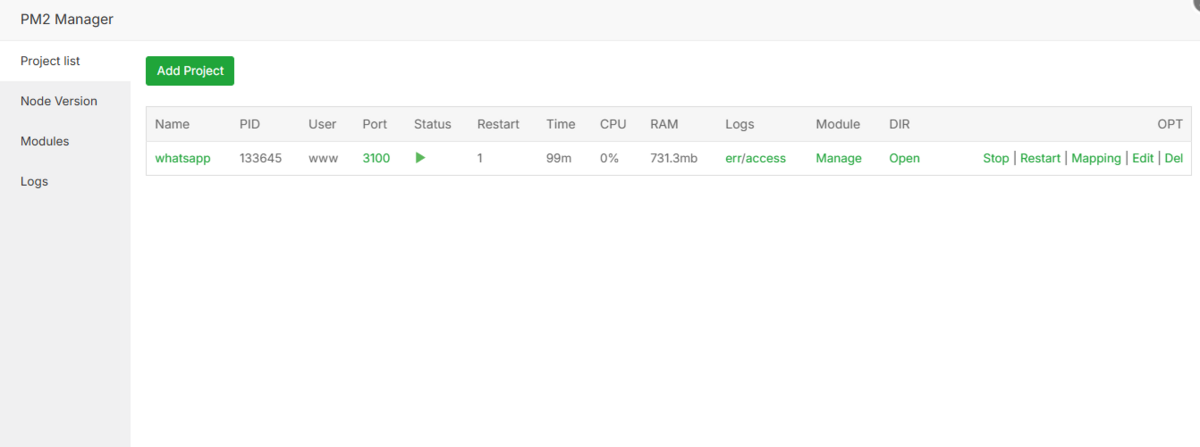The width and height of the screenshot is (1200, 447).
Task: Click the port 3100 link
Action: coord(376,158)
